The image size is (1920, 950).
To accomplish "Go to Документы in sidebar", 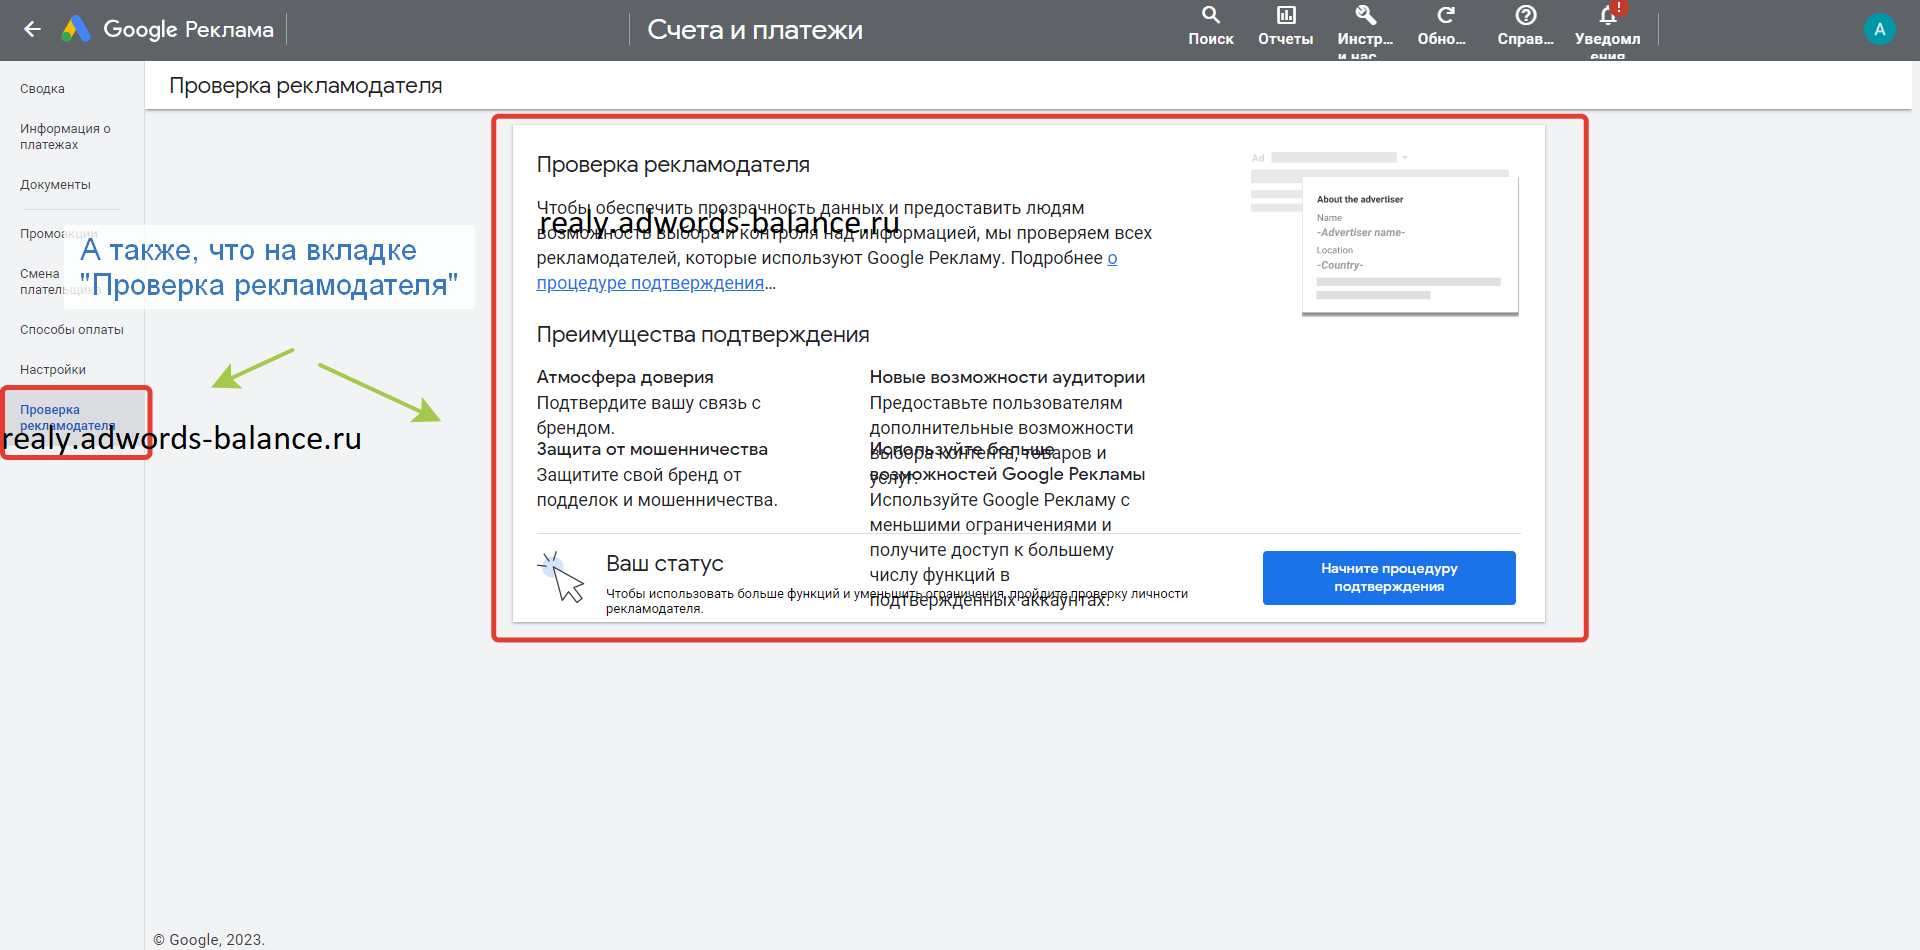I will pyautogui.click(x=55, y=185).
